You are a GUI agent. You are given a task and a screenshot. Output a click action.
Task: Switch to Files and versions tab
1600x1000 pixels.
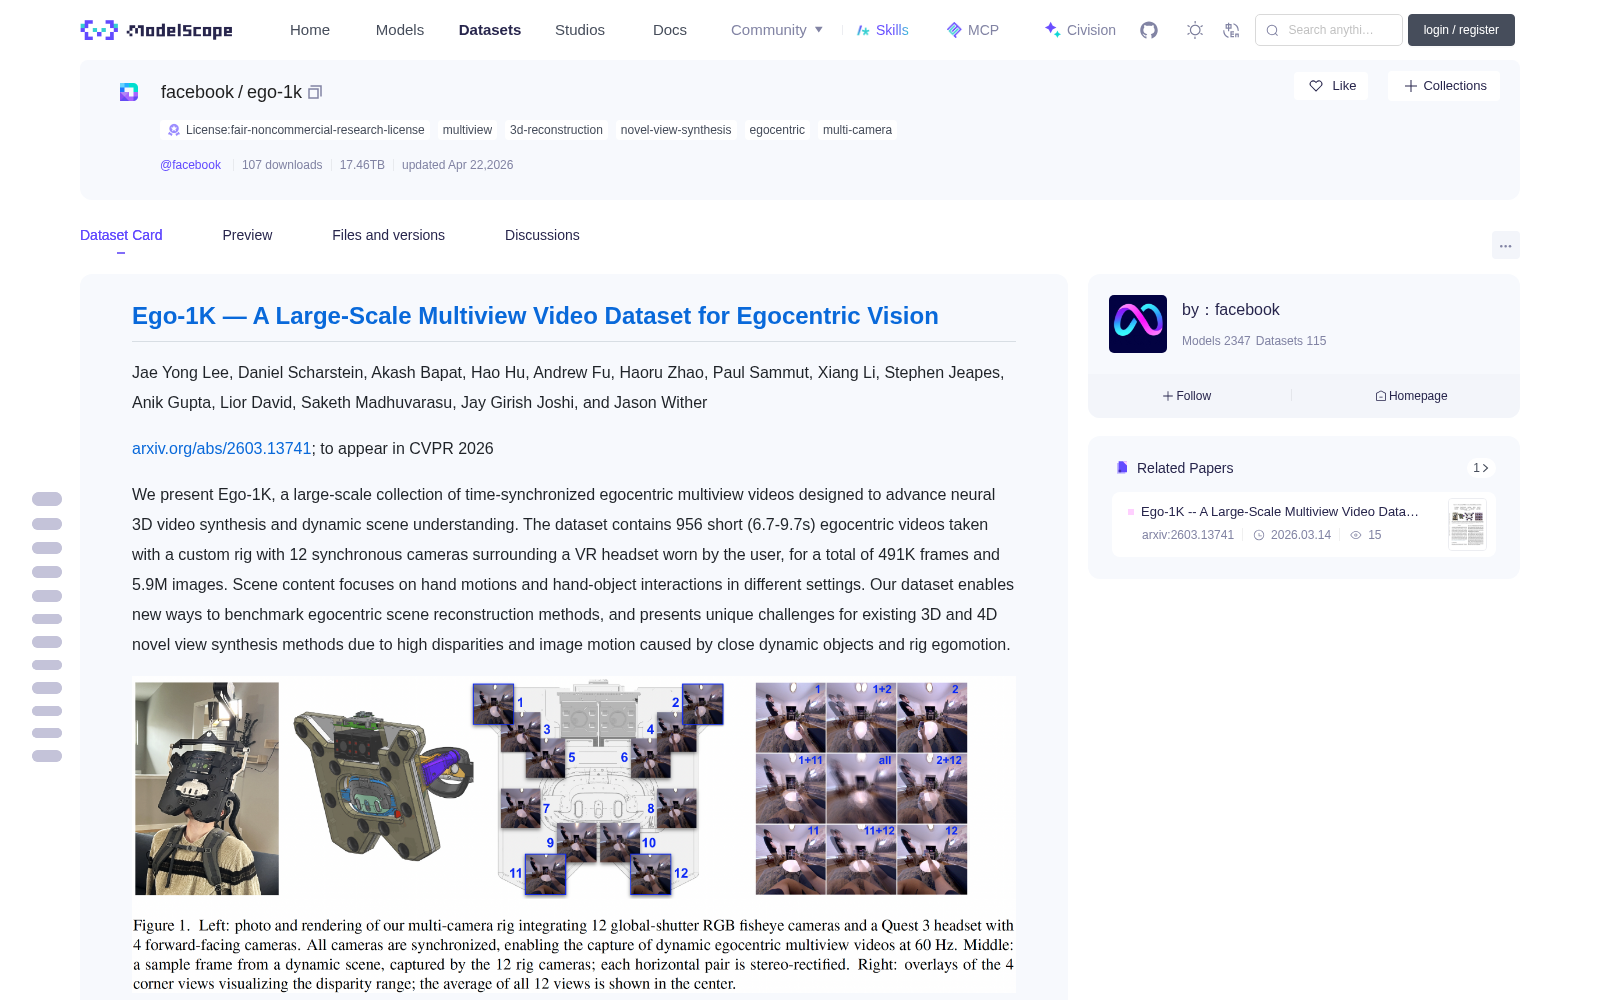coord(388,235)
